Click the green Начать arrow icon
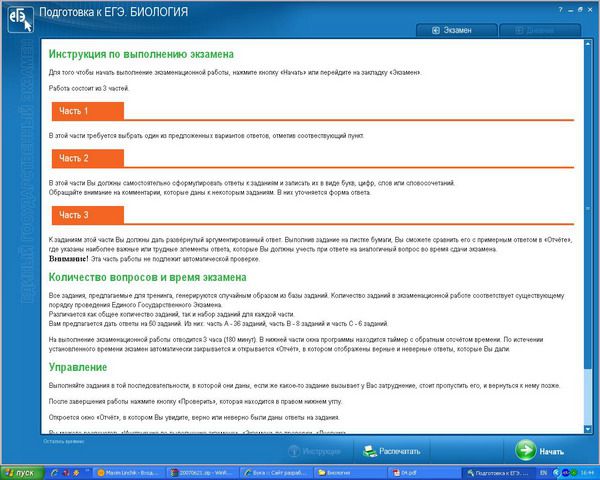 click(527, 451)
